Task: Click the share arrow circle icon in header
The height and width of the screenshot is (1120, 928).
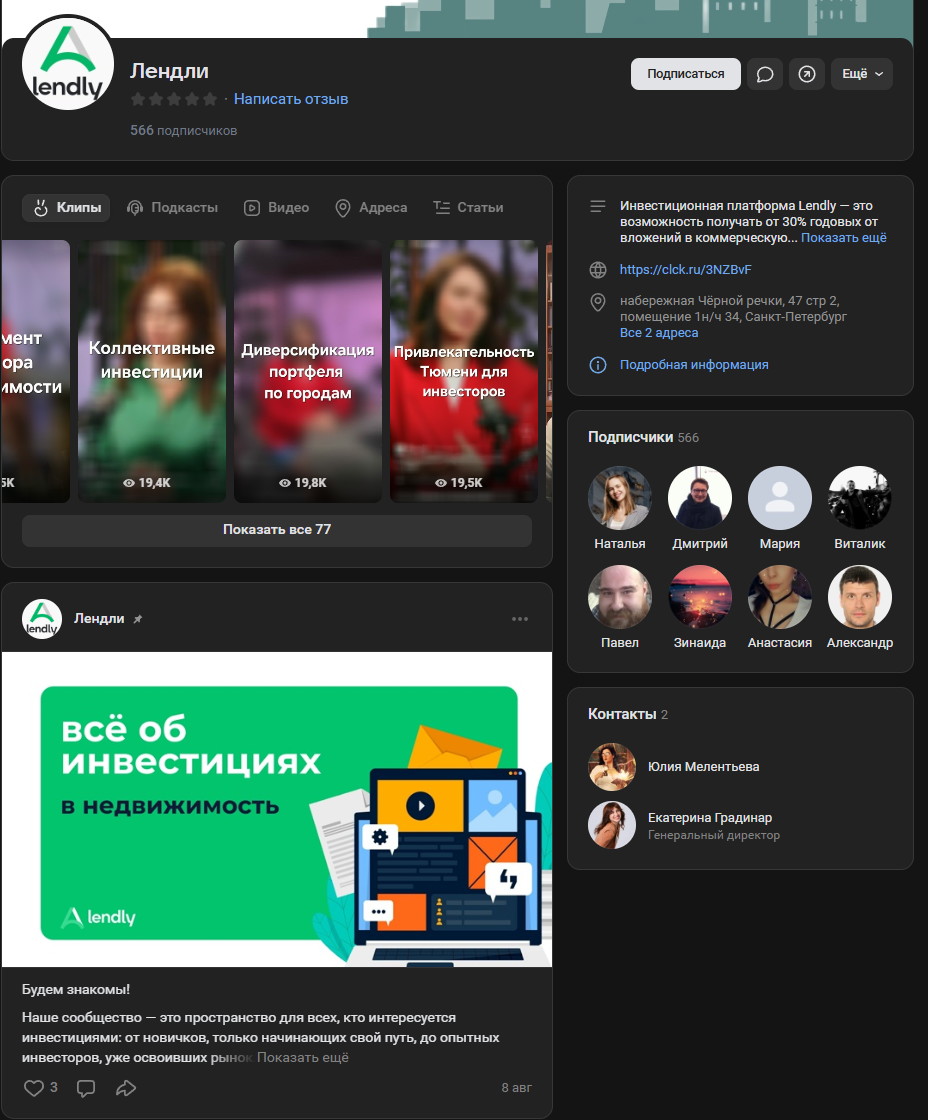Action: coord(807,74)
